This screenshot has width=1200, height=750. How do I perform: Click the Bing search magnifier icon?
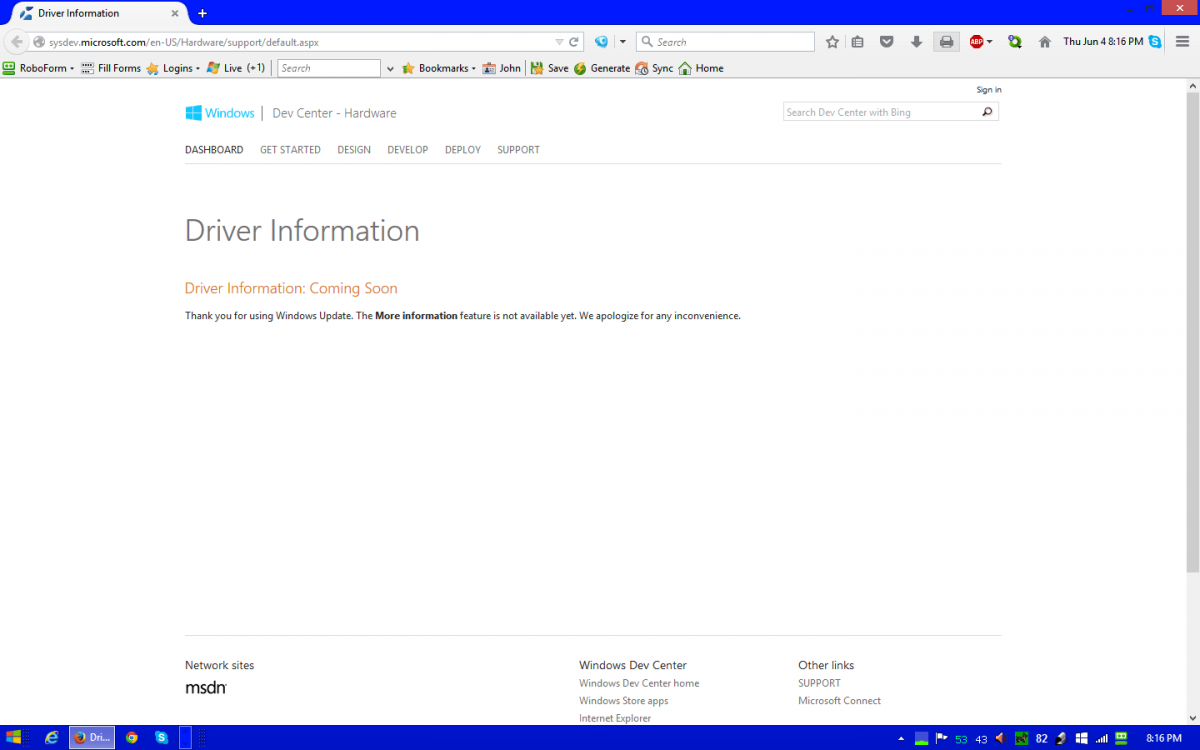click(987, 112)
